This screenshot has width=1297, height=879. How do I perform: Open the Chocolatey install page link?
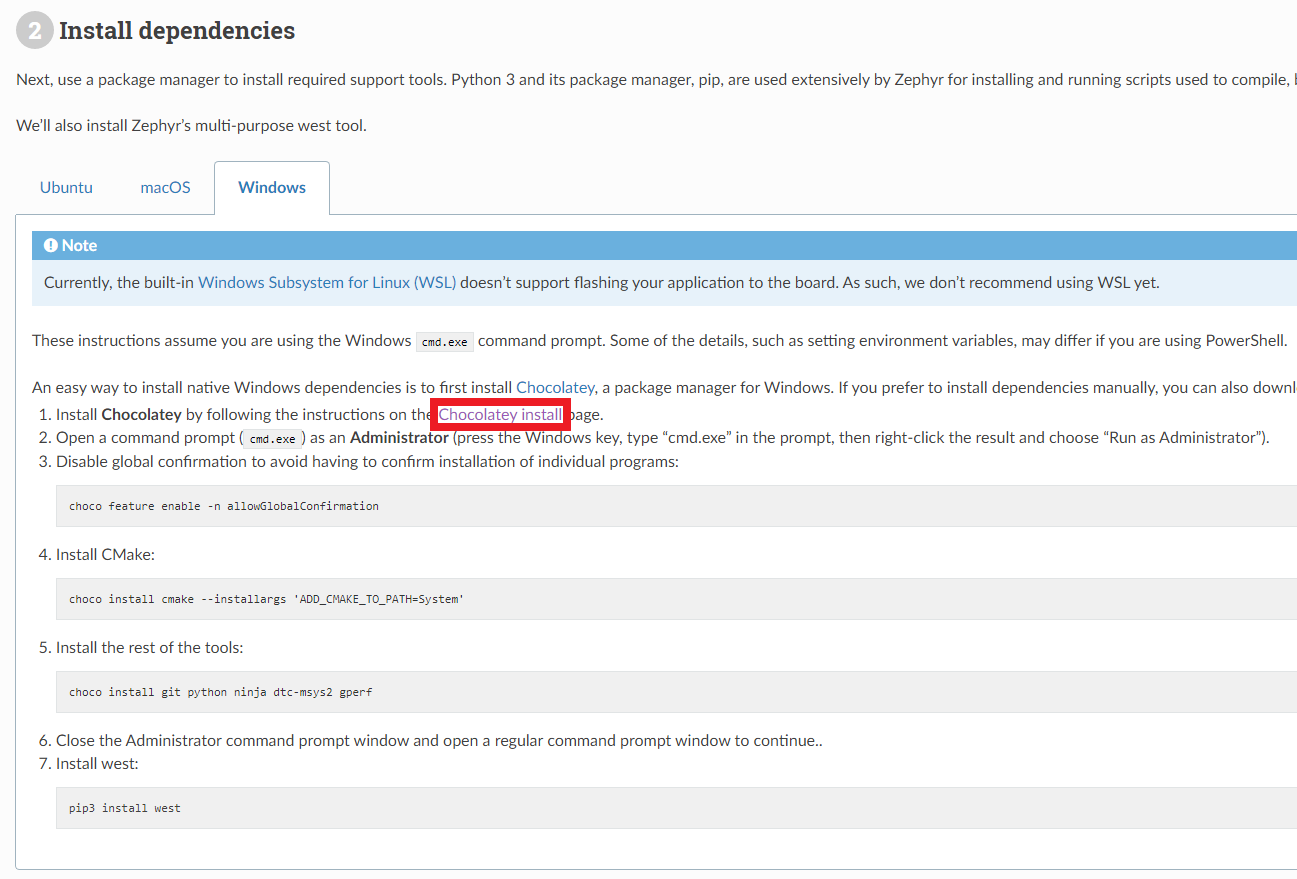[x=500, y=414]
